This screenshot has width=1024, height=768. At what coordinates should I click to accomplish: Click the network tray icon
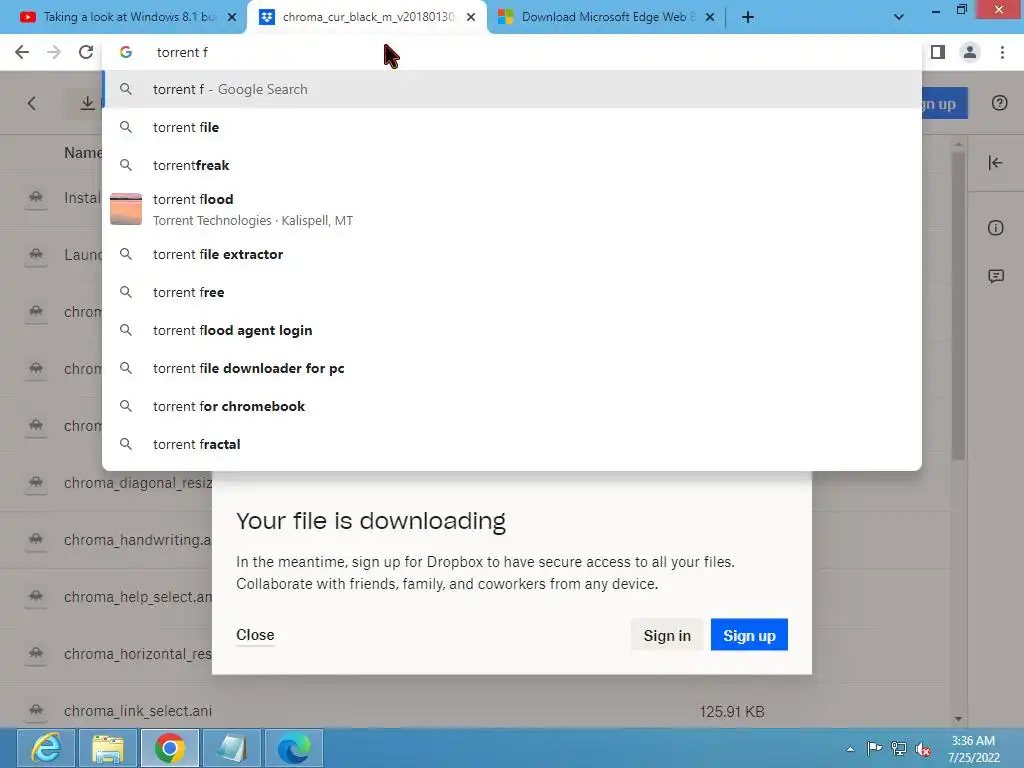[x=899, y=749]
